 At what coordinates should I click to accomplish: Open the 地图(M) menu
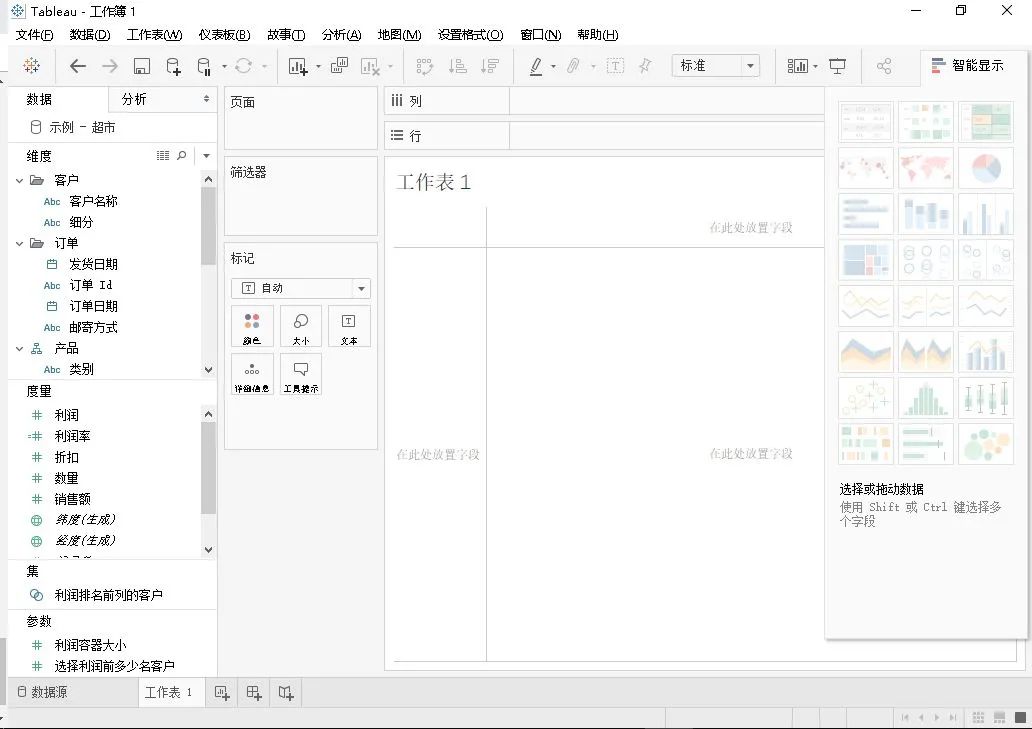tap(399, 35)
